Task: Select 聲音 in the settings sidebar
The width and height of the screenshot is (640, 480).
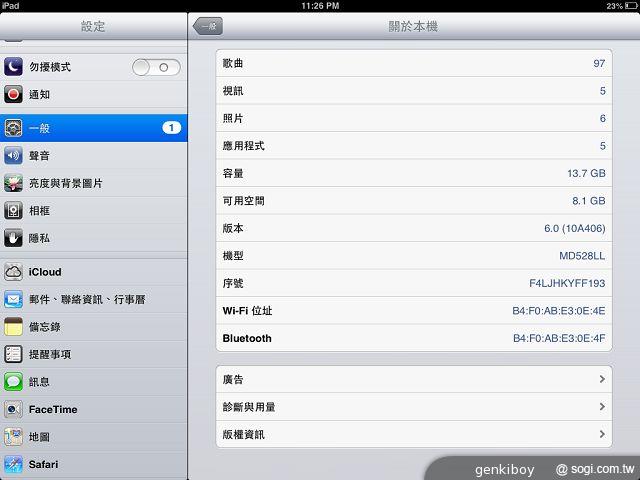Action: tap(93, 156)
